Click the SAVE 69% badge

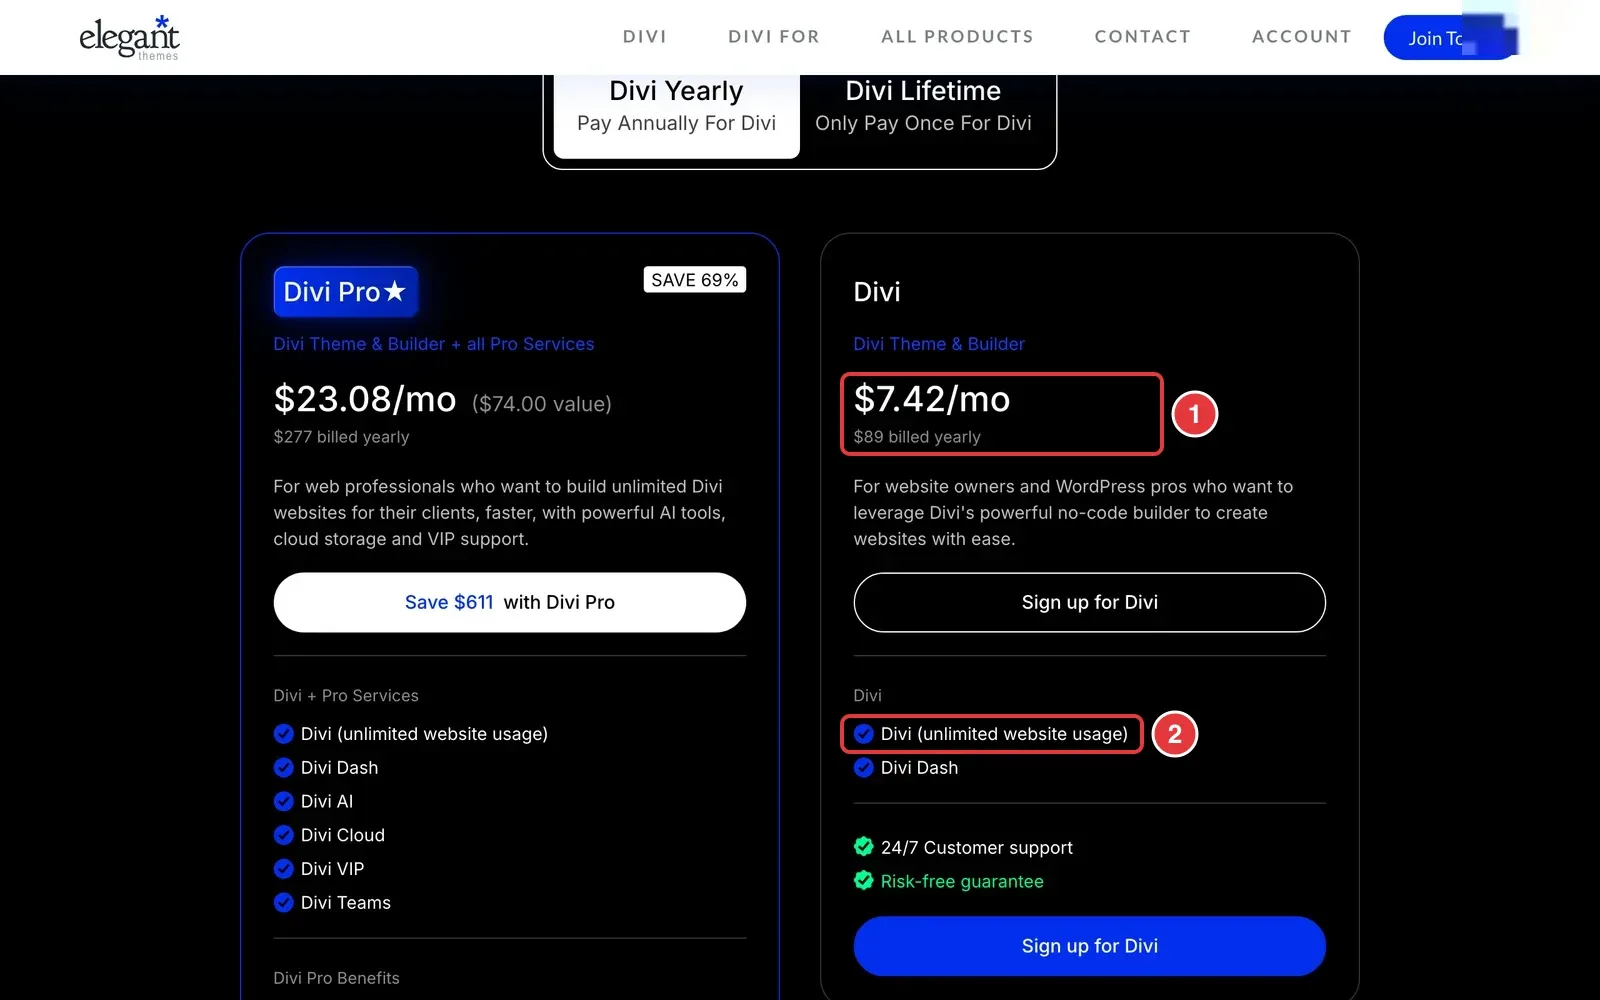(x=695, y=280)
